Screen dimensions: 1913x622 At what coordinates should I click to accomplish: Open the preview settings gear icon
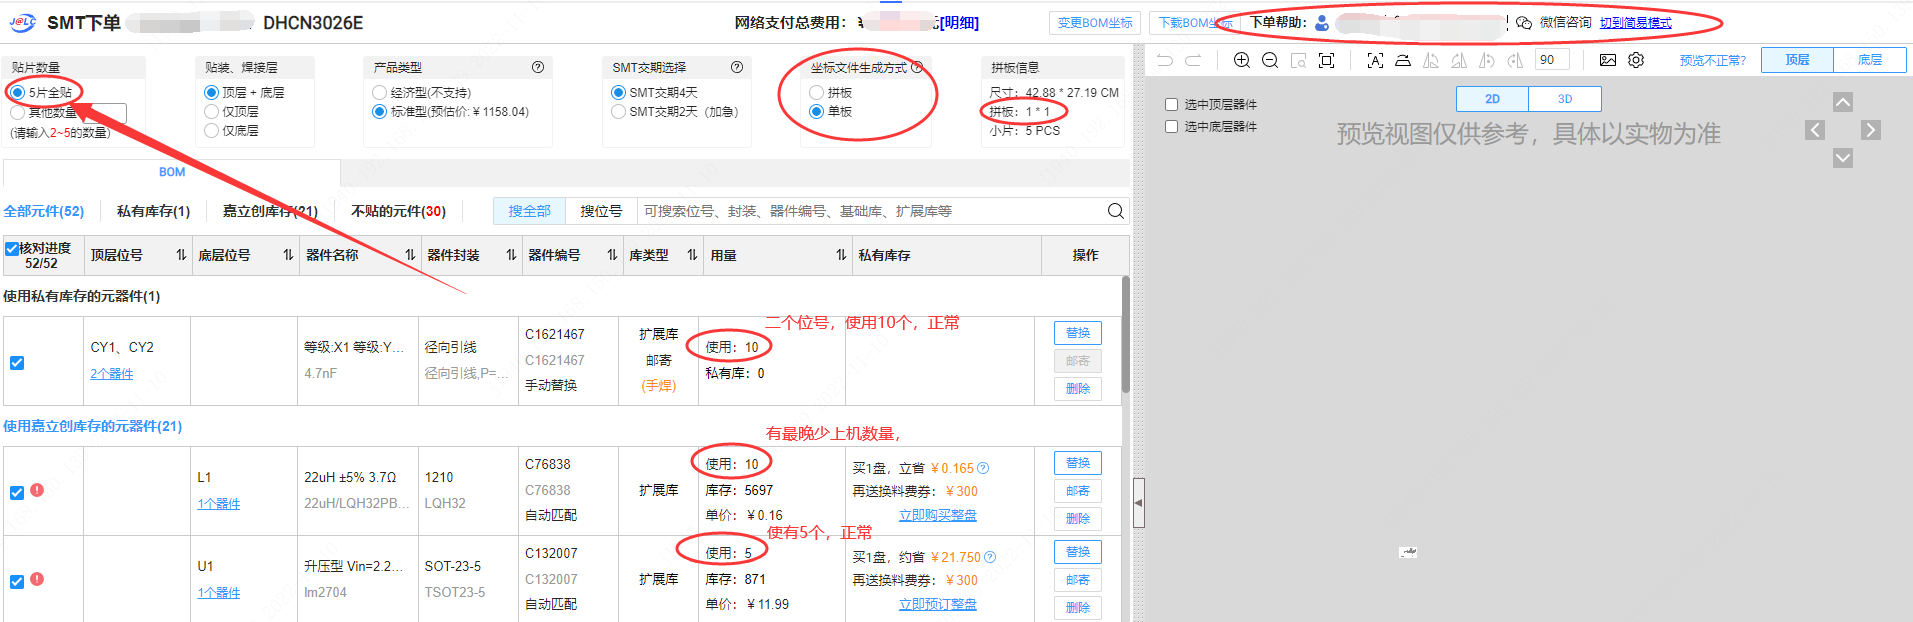click(x=1636, y=60)
